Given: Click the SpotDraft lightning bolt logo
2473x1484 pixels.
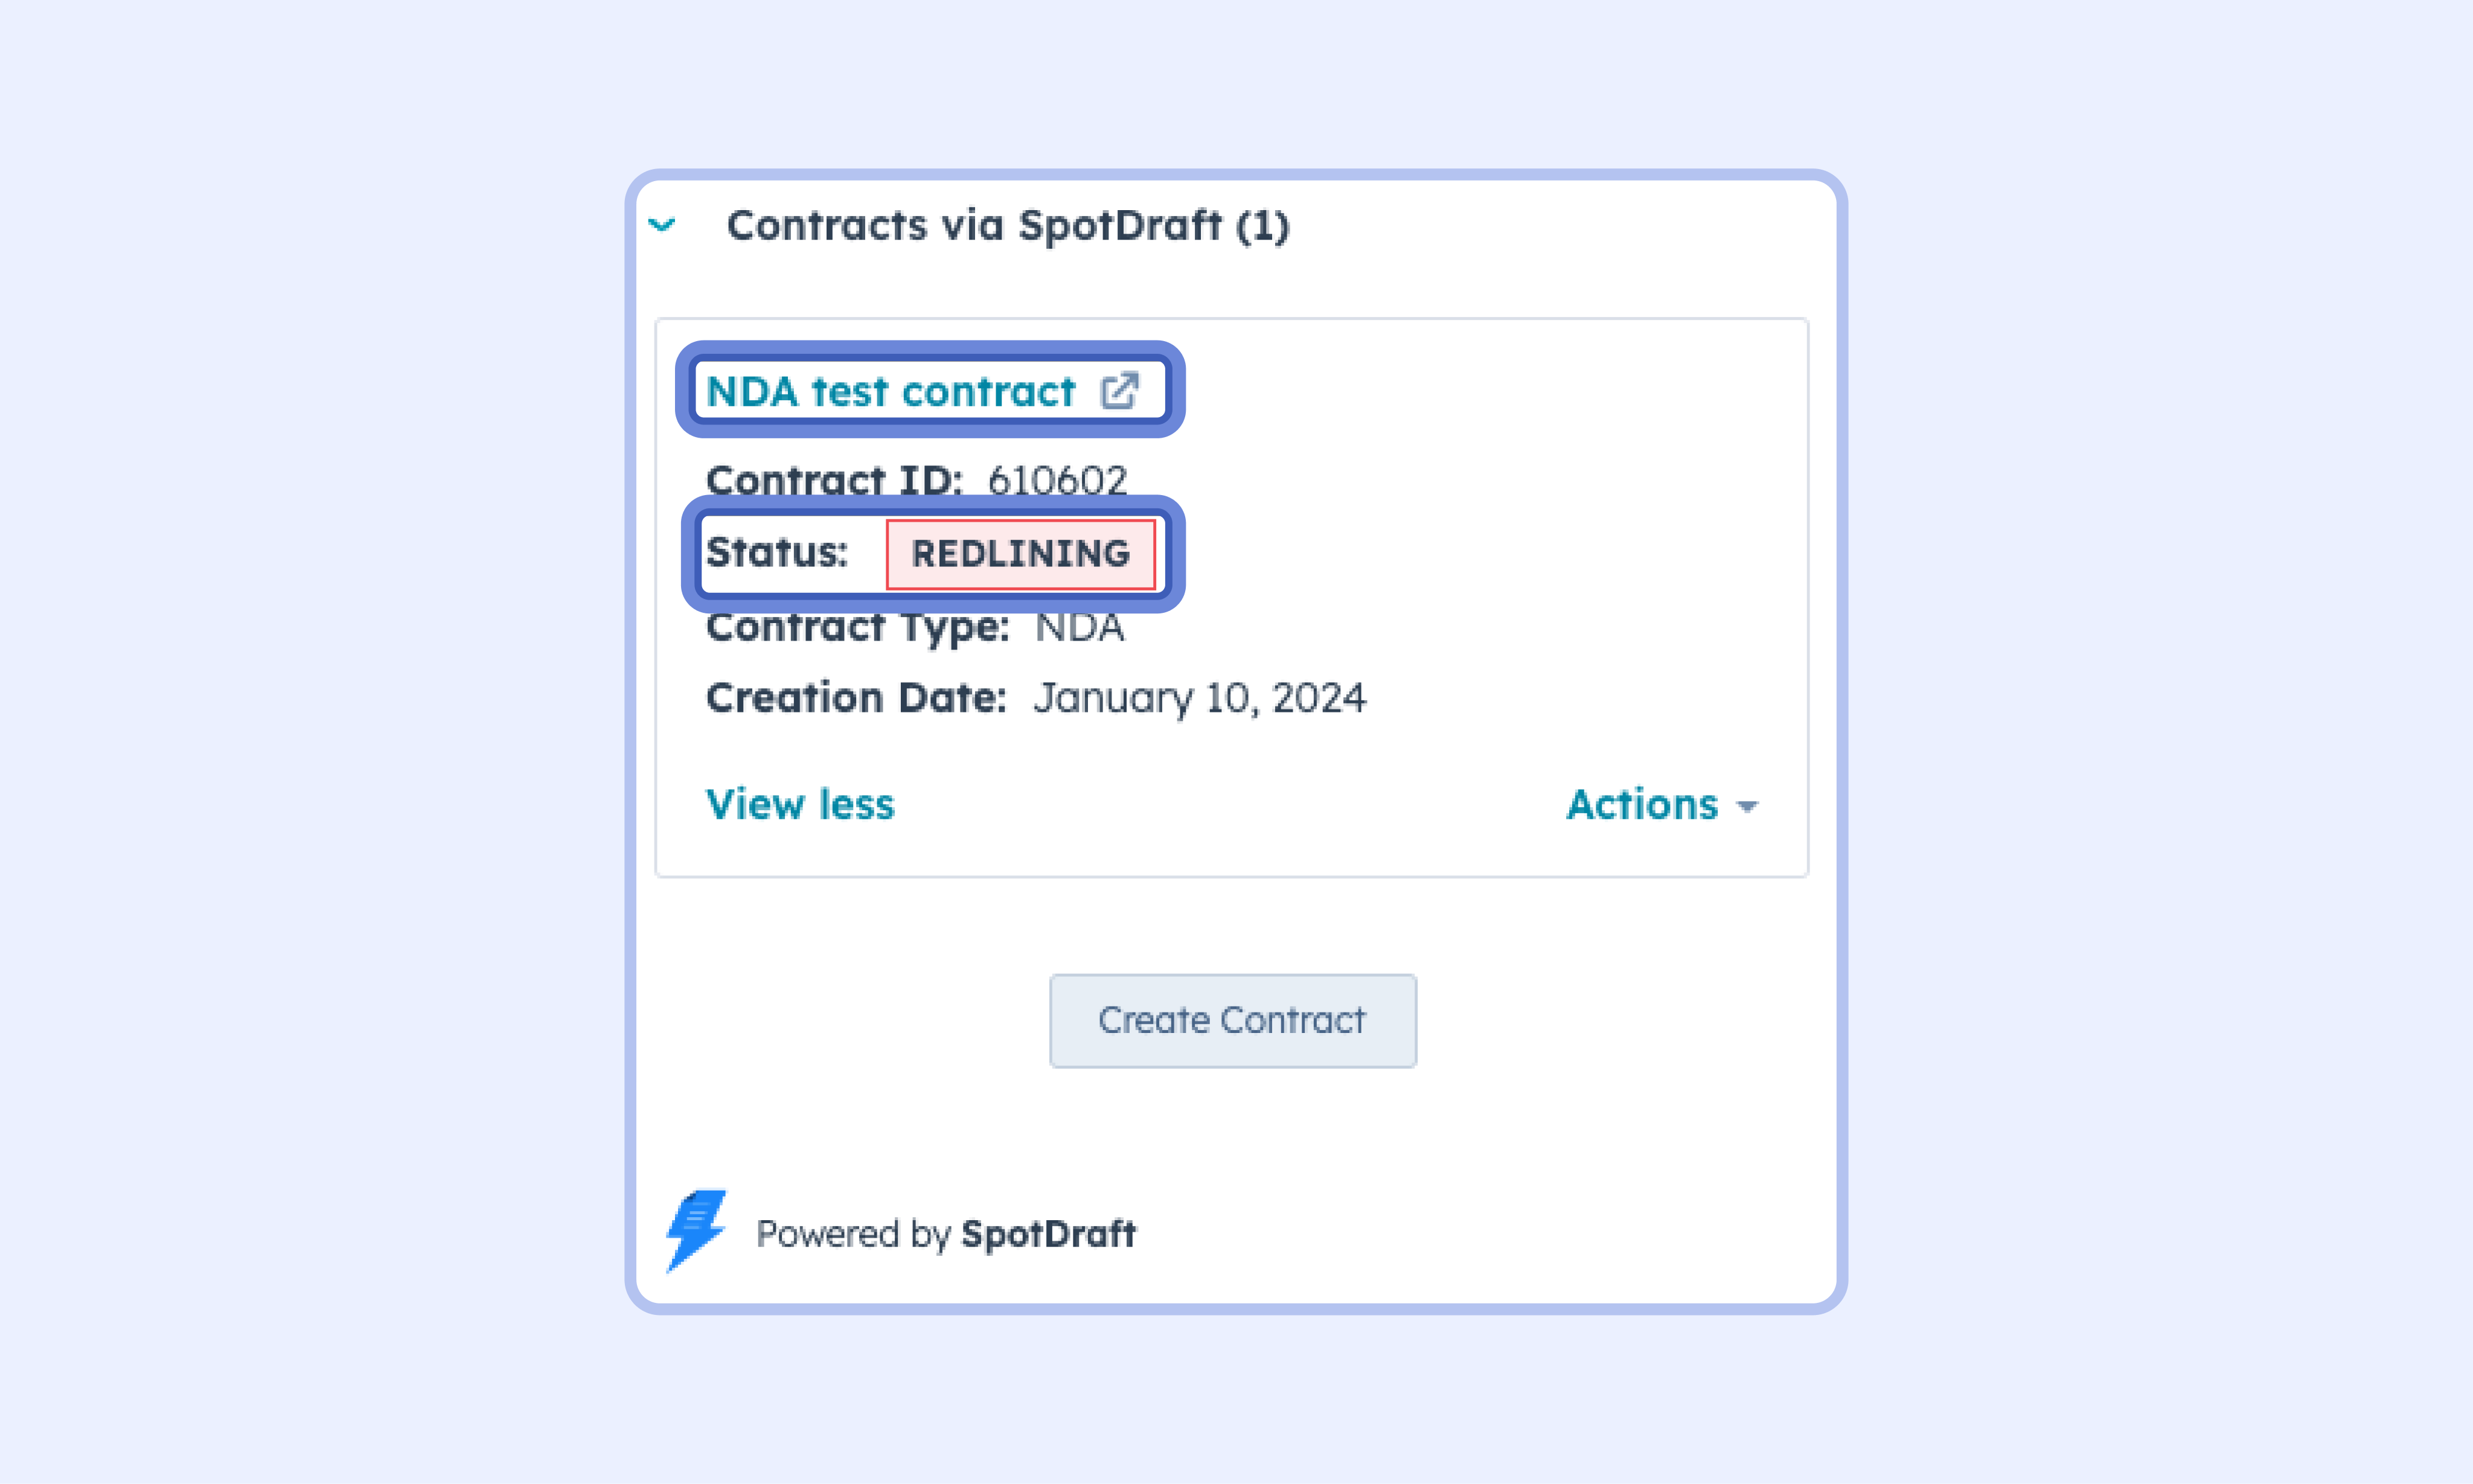Looking at the screenshot, I should pos(696,1229).
